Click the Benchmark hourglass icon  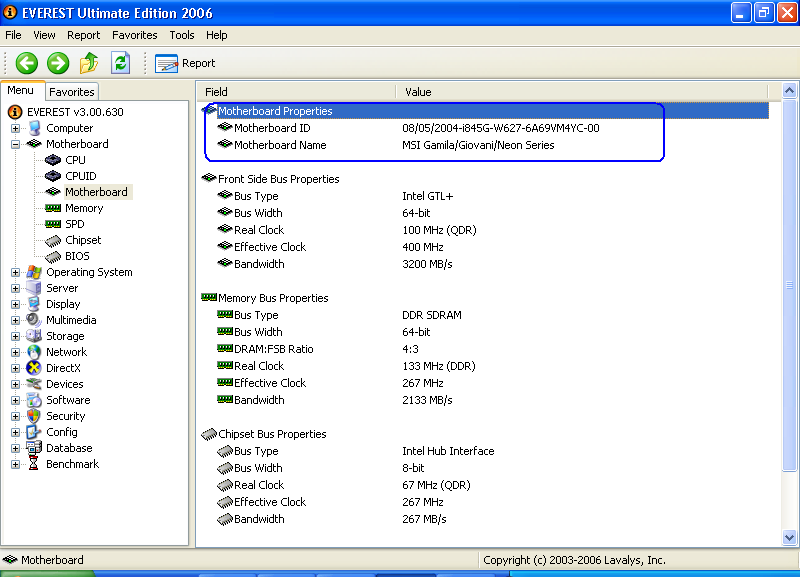pyautogui.click(x=34, y=464)
